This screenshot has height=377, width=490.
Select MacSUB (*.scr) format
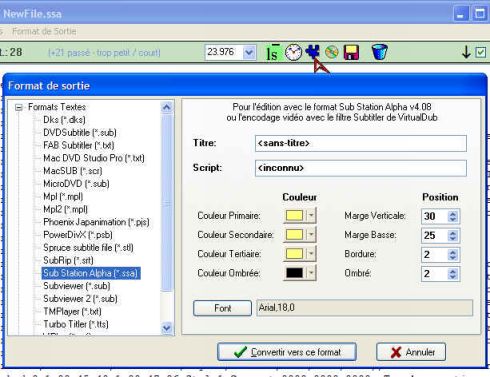pos(73,171)
